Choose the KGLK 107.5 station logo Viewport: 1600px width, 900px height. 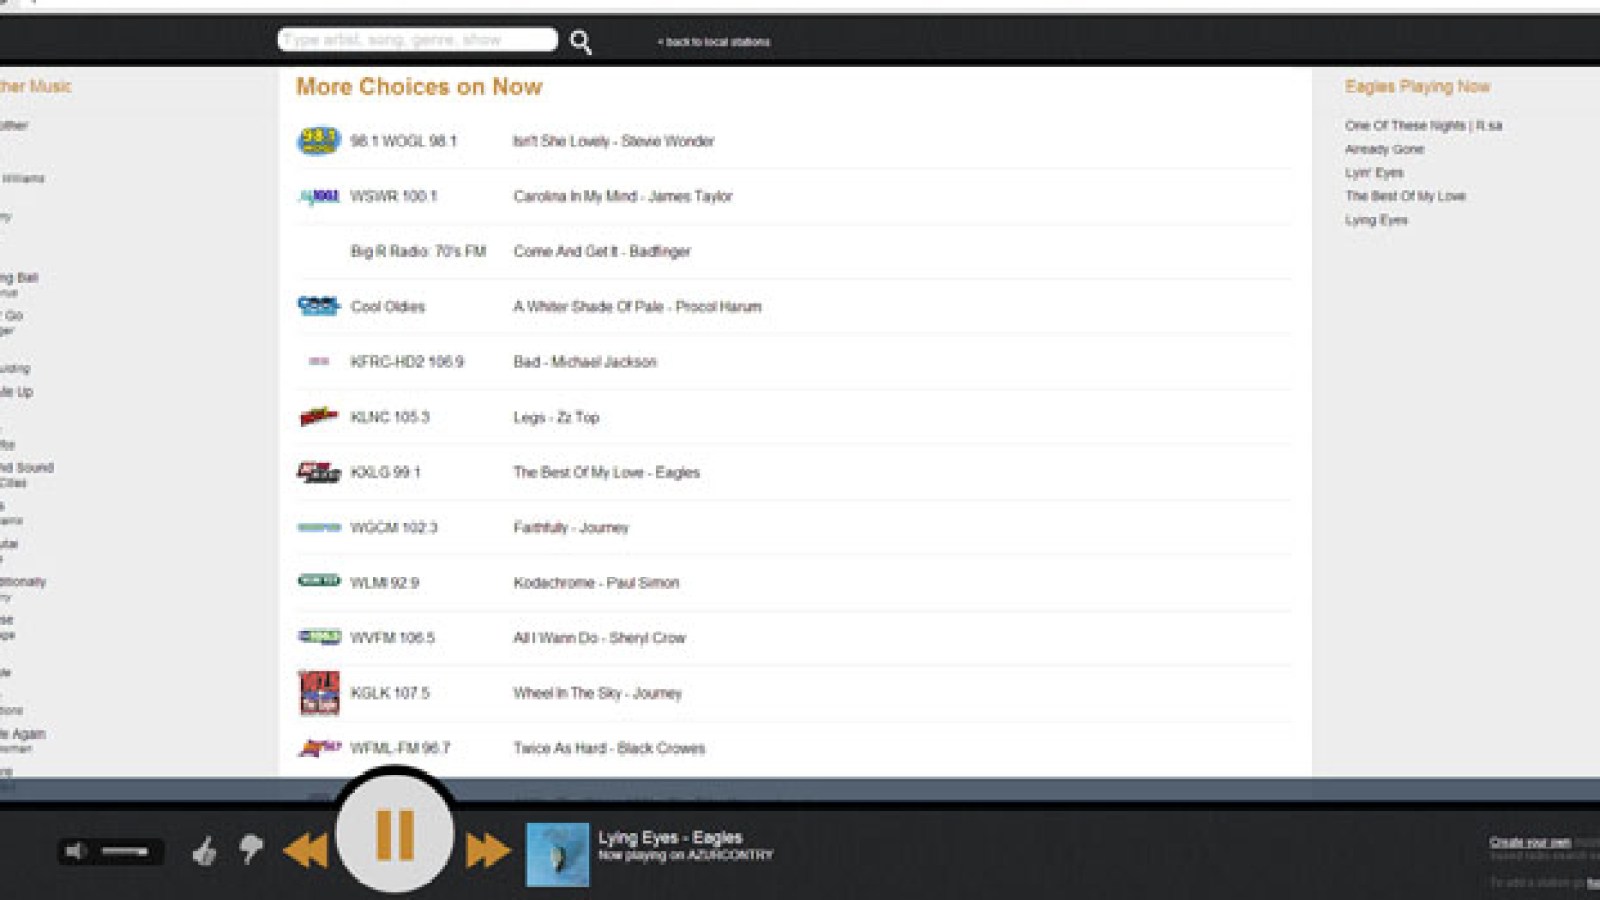319,693
